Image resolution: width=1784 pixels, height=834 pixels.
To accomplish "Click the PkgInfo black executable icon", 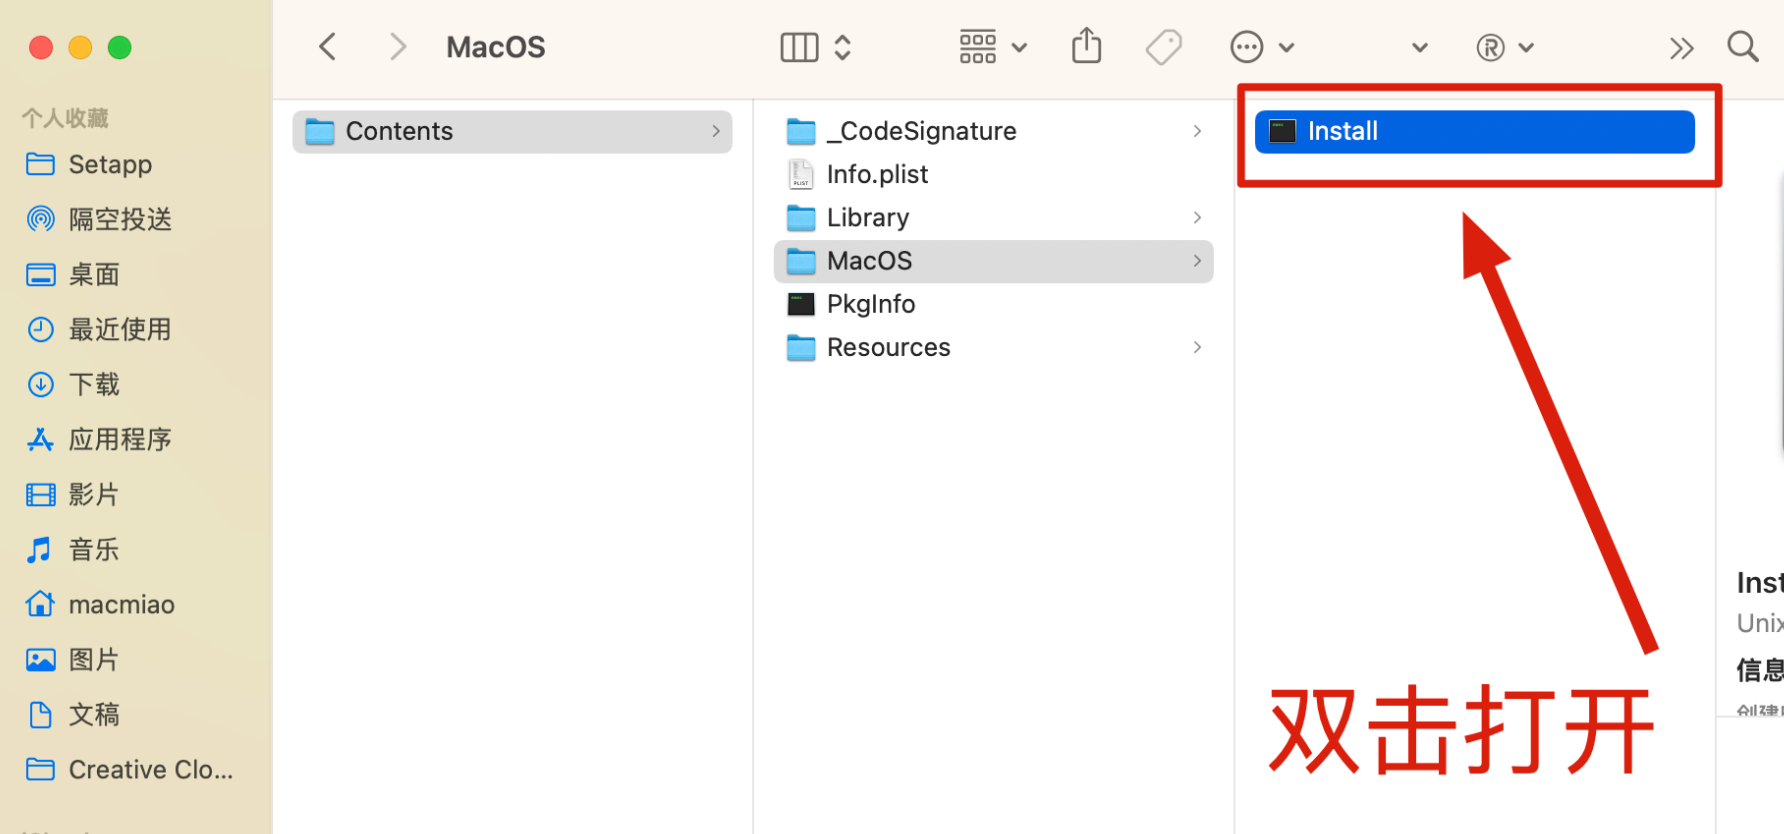I will (801, 304).
